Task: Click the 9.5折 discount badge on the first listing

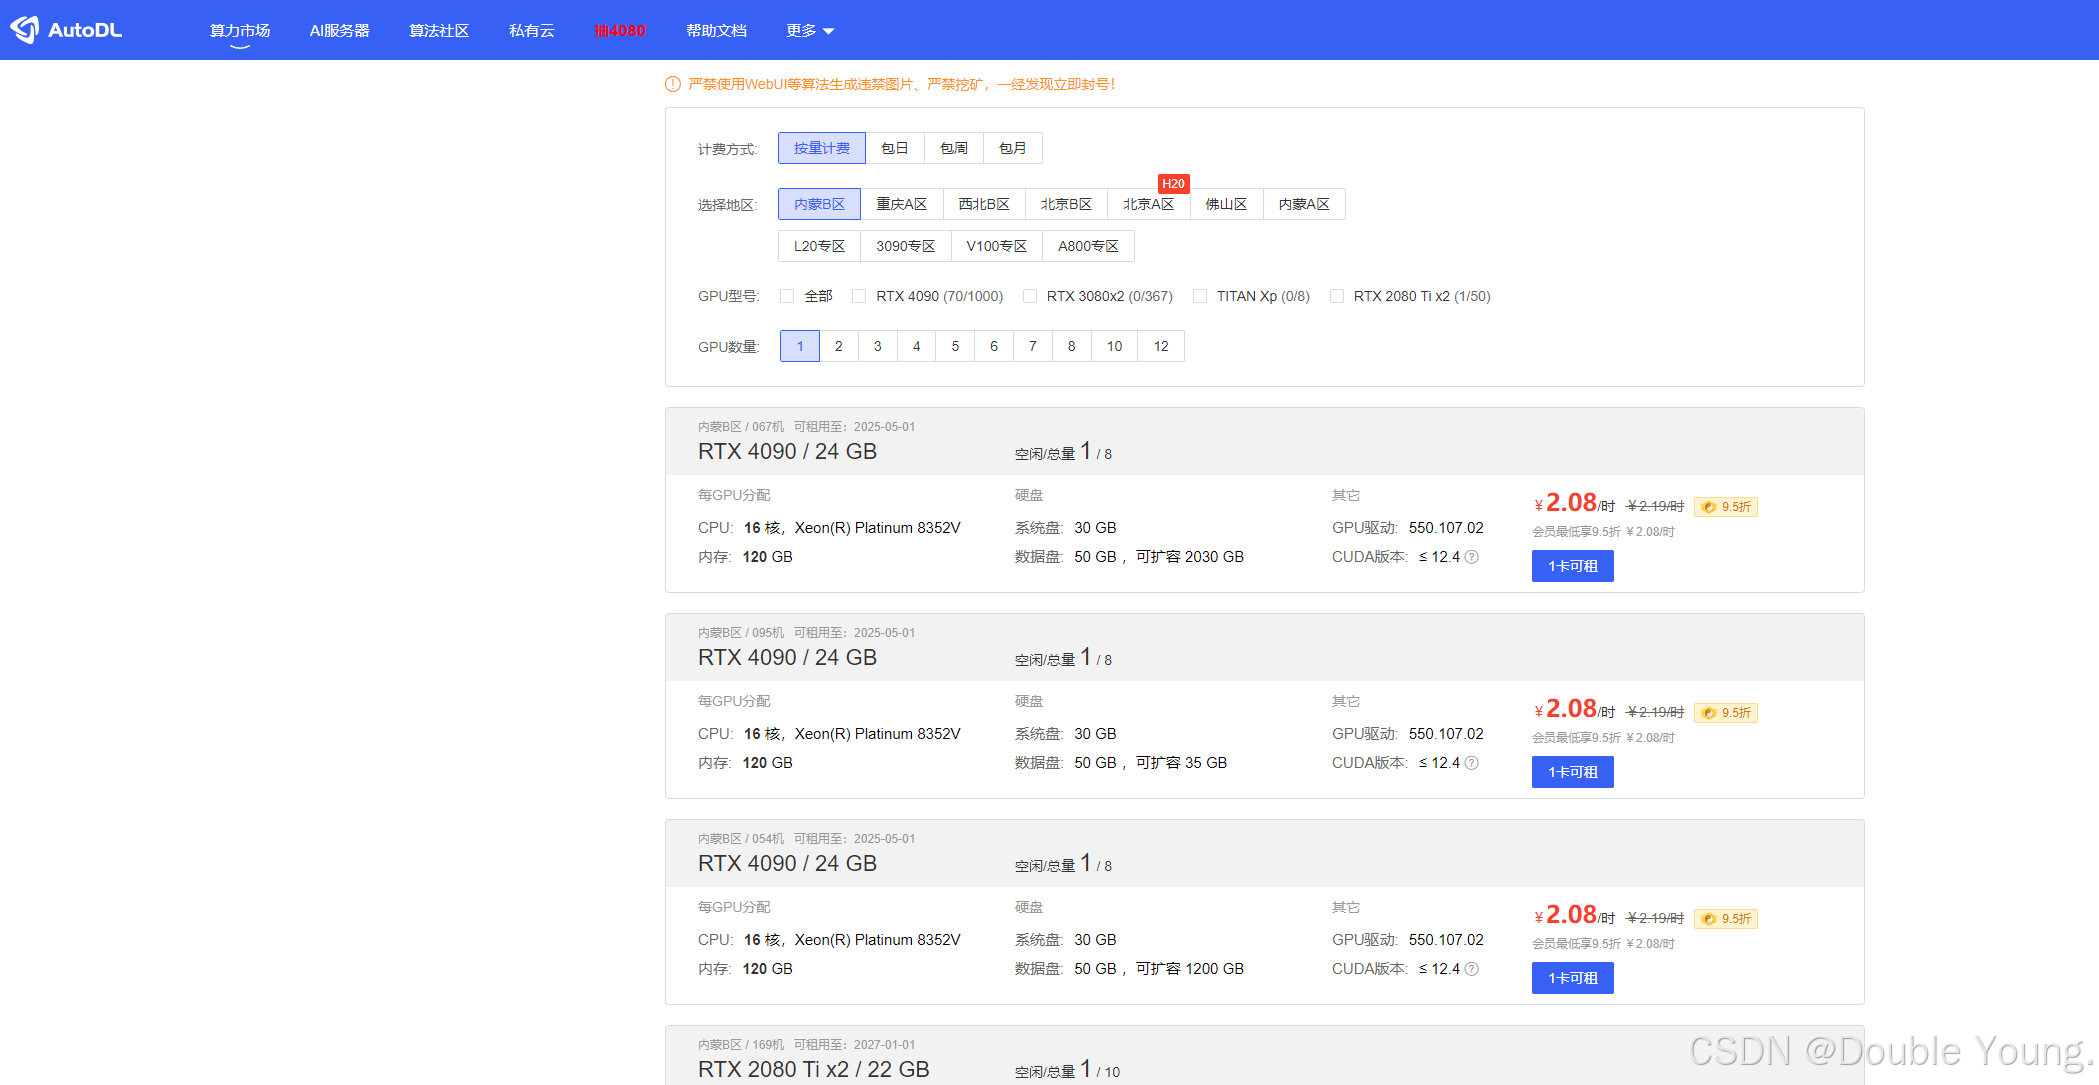Action: pyautogui.click(x=1726, y=507)
